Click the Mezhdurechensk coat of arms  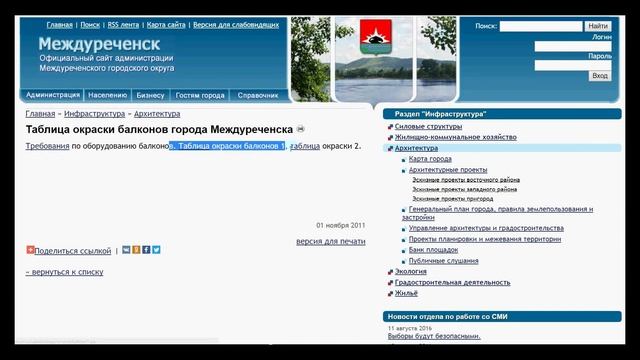(x=376, y=36)
